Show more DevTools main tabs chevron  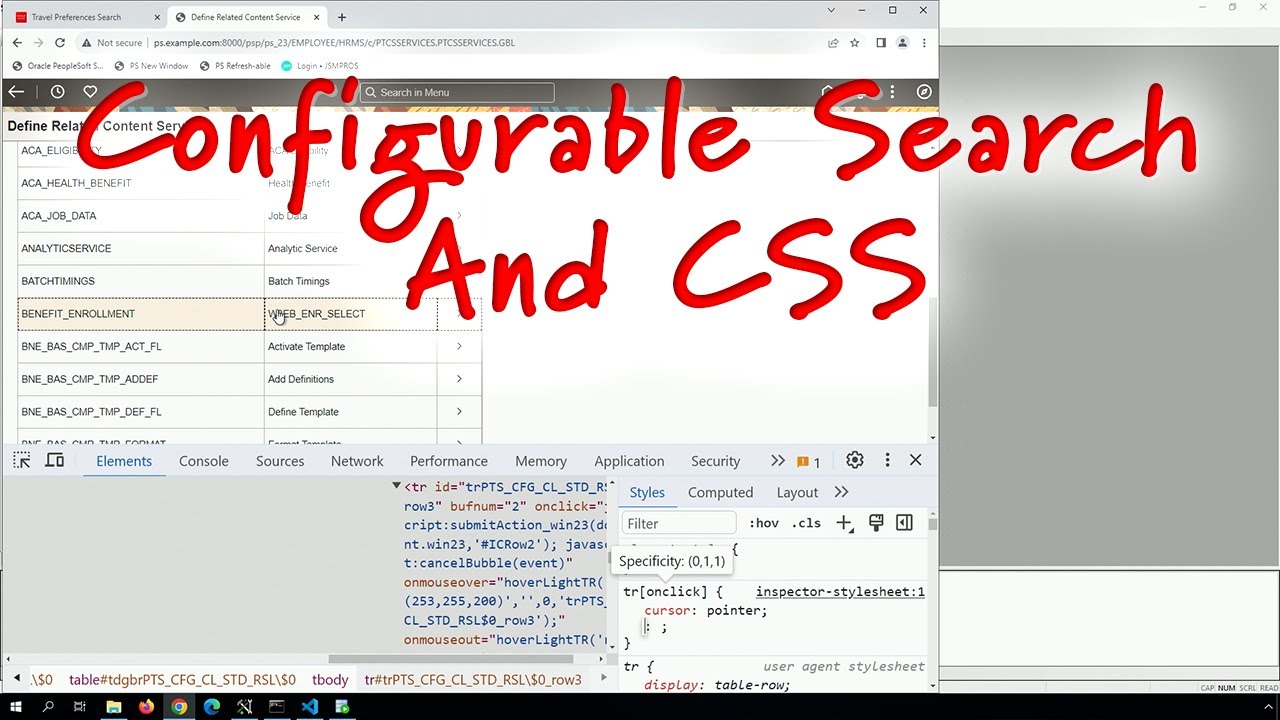777,461
